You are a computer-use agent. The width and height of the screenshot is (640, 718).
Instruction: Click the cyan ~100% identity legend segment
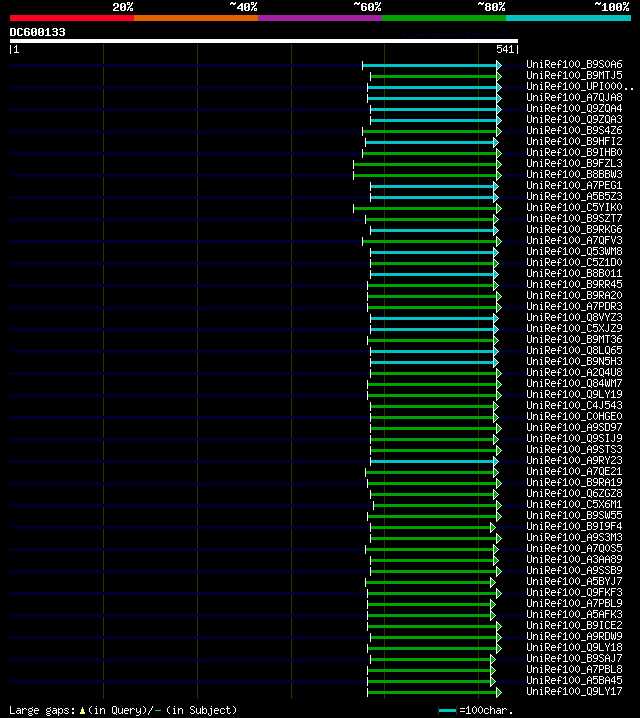coord(568,18)
